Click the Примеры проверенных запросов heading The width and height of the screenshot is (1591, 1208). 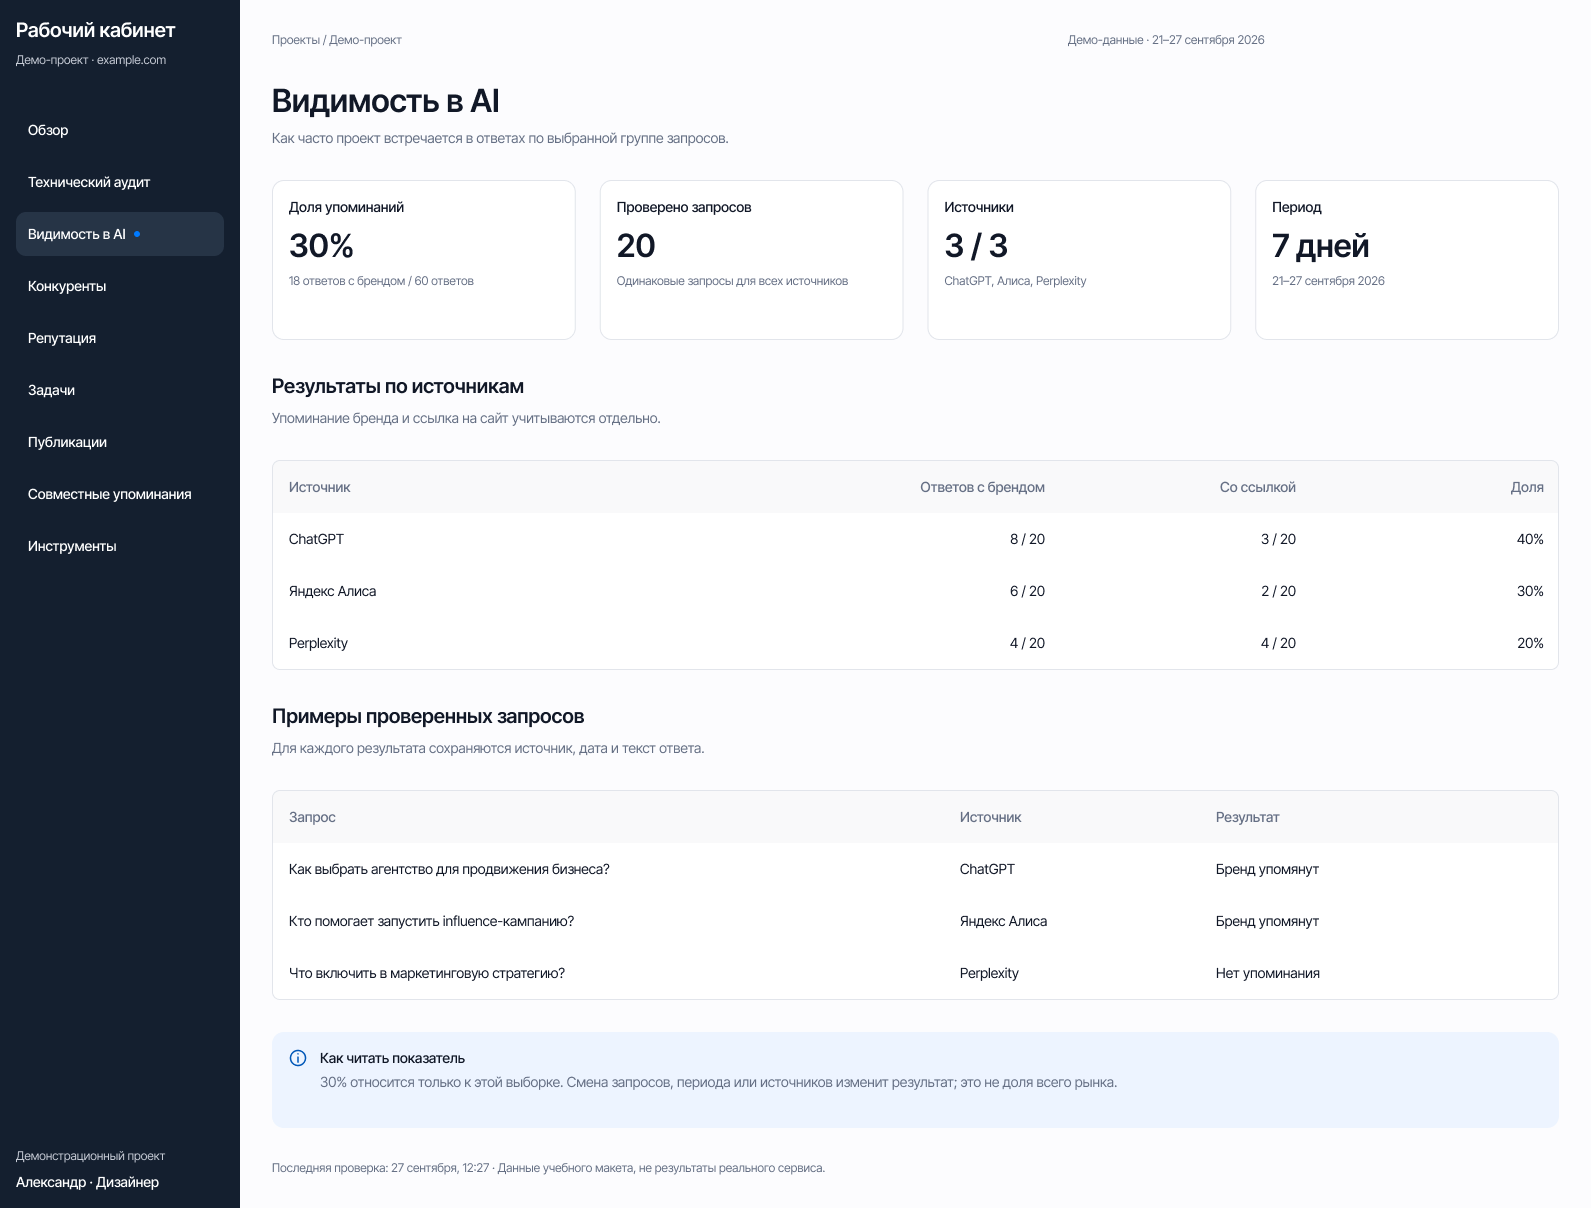(428, 716)
